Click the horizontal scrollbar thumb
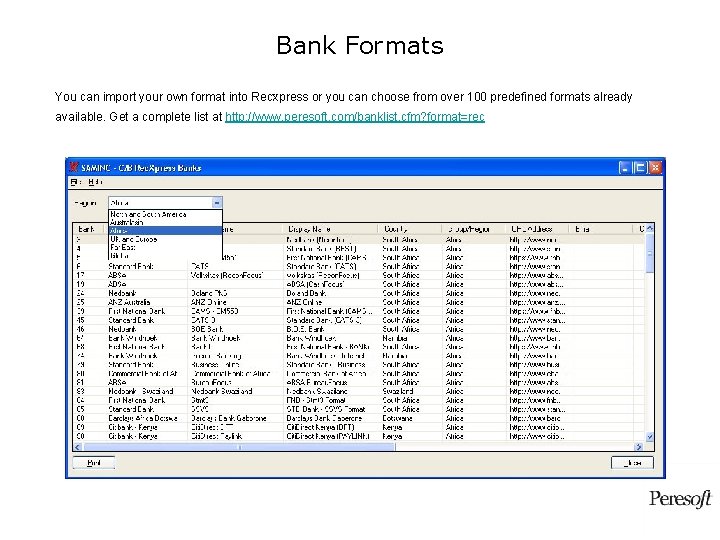This screenshot has width=720, height=540. (239, 447)
